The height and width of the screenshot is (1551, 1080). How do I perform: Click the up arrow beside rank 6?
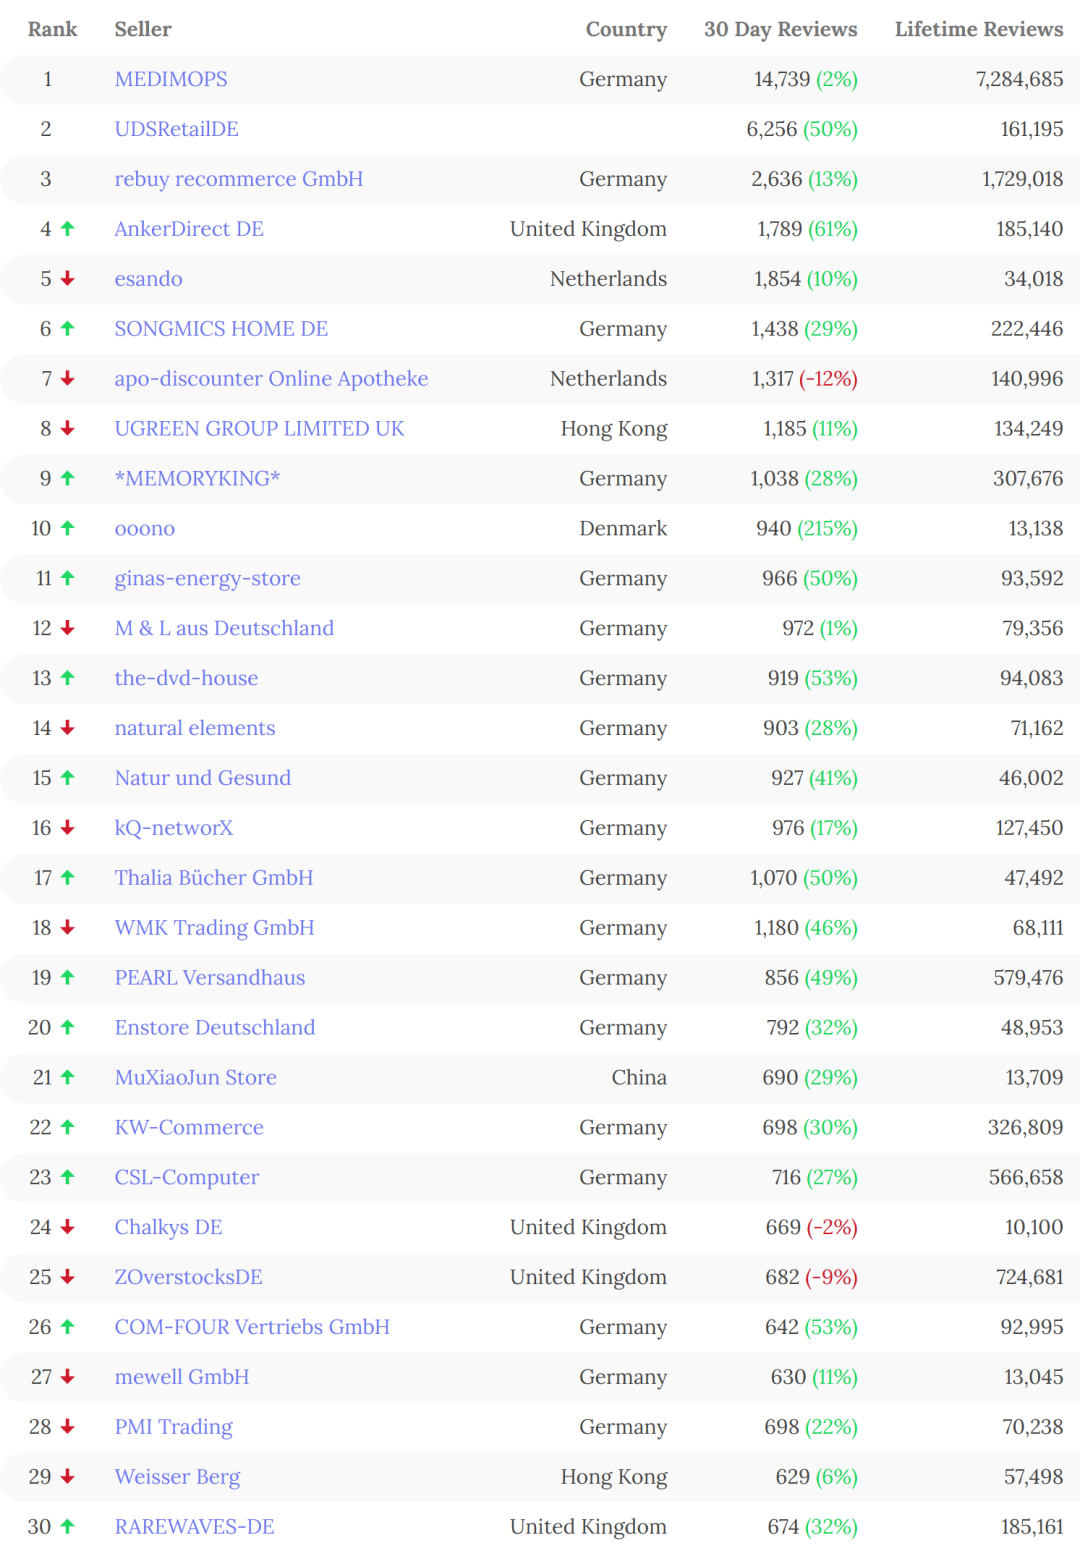coord(68,328)
